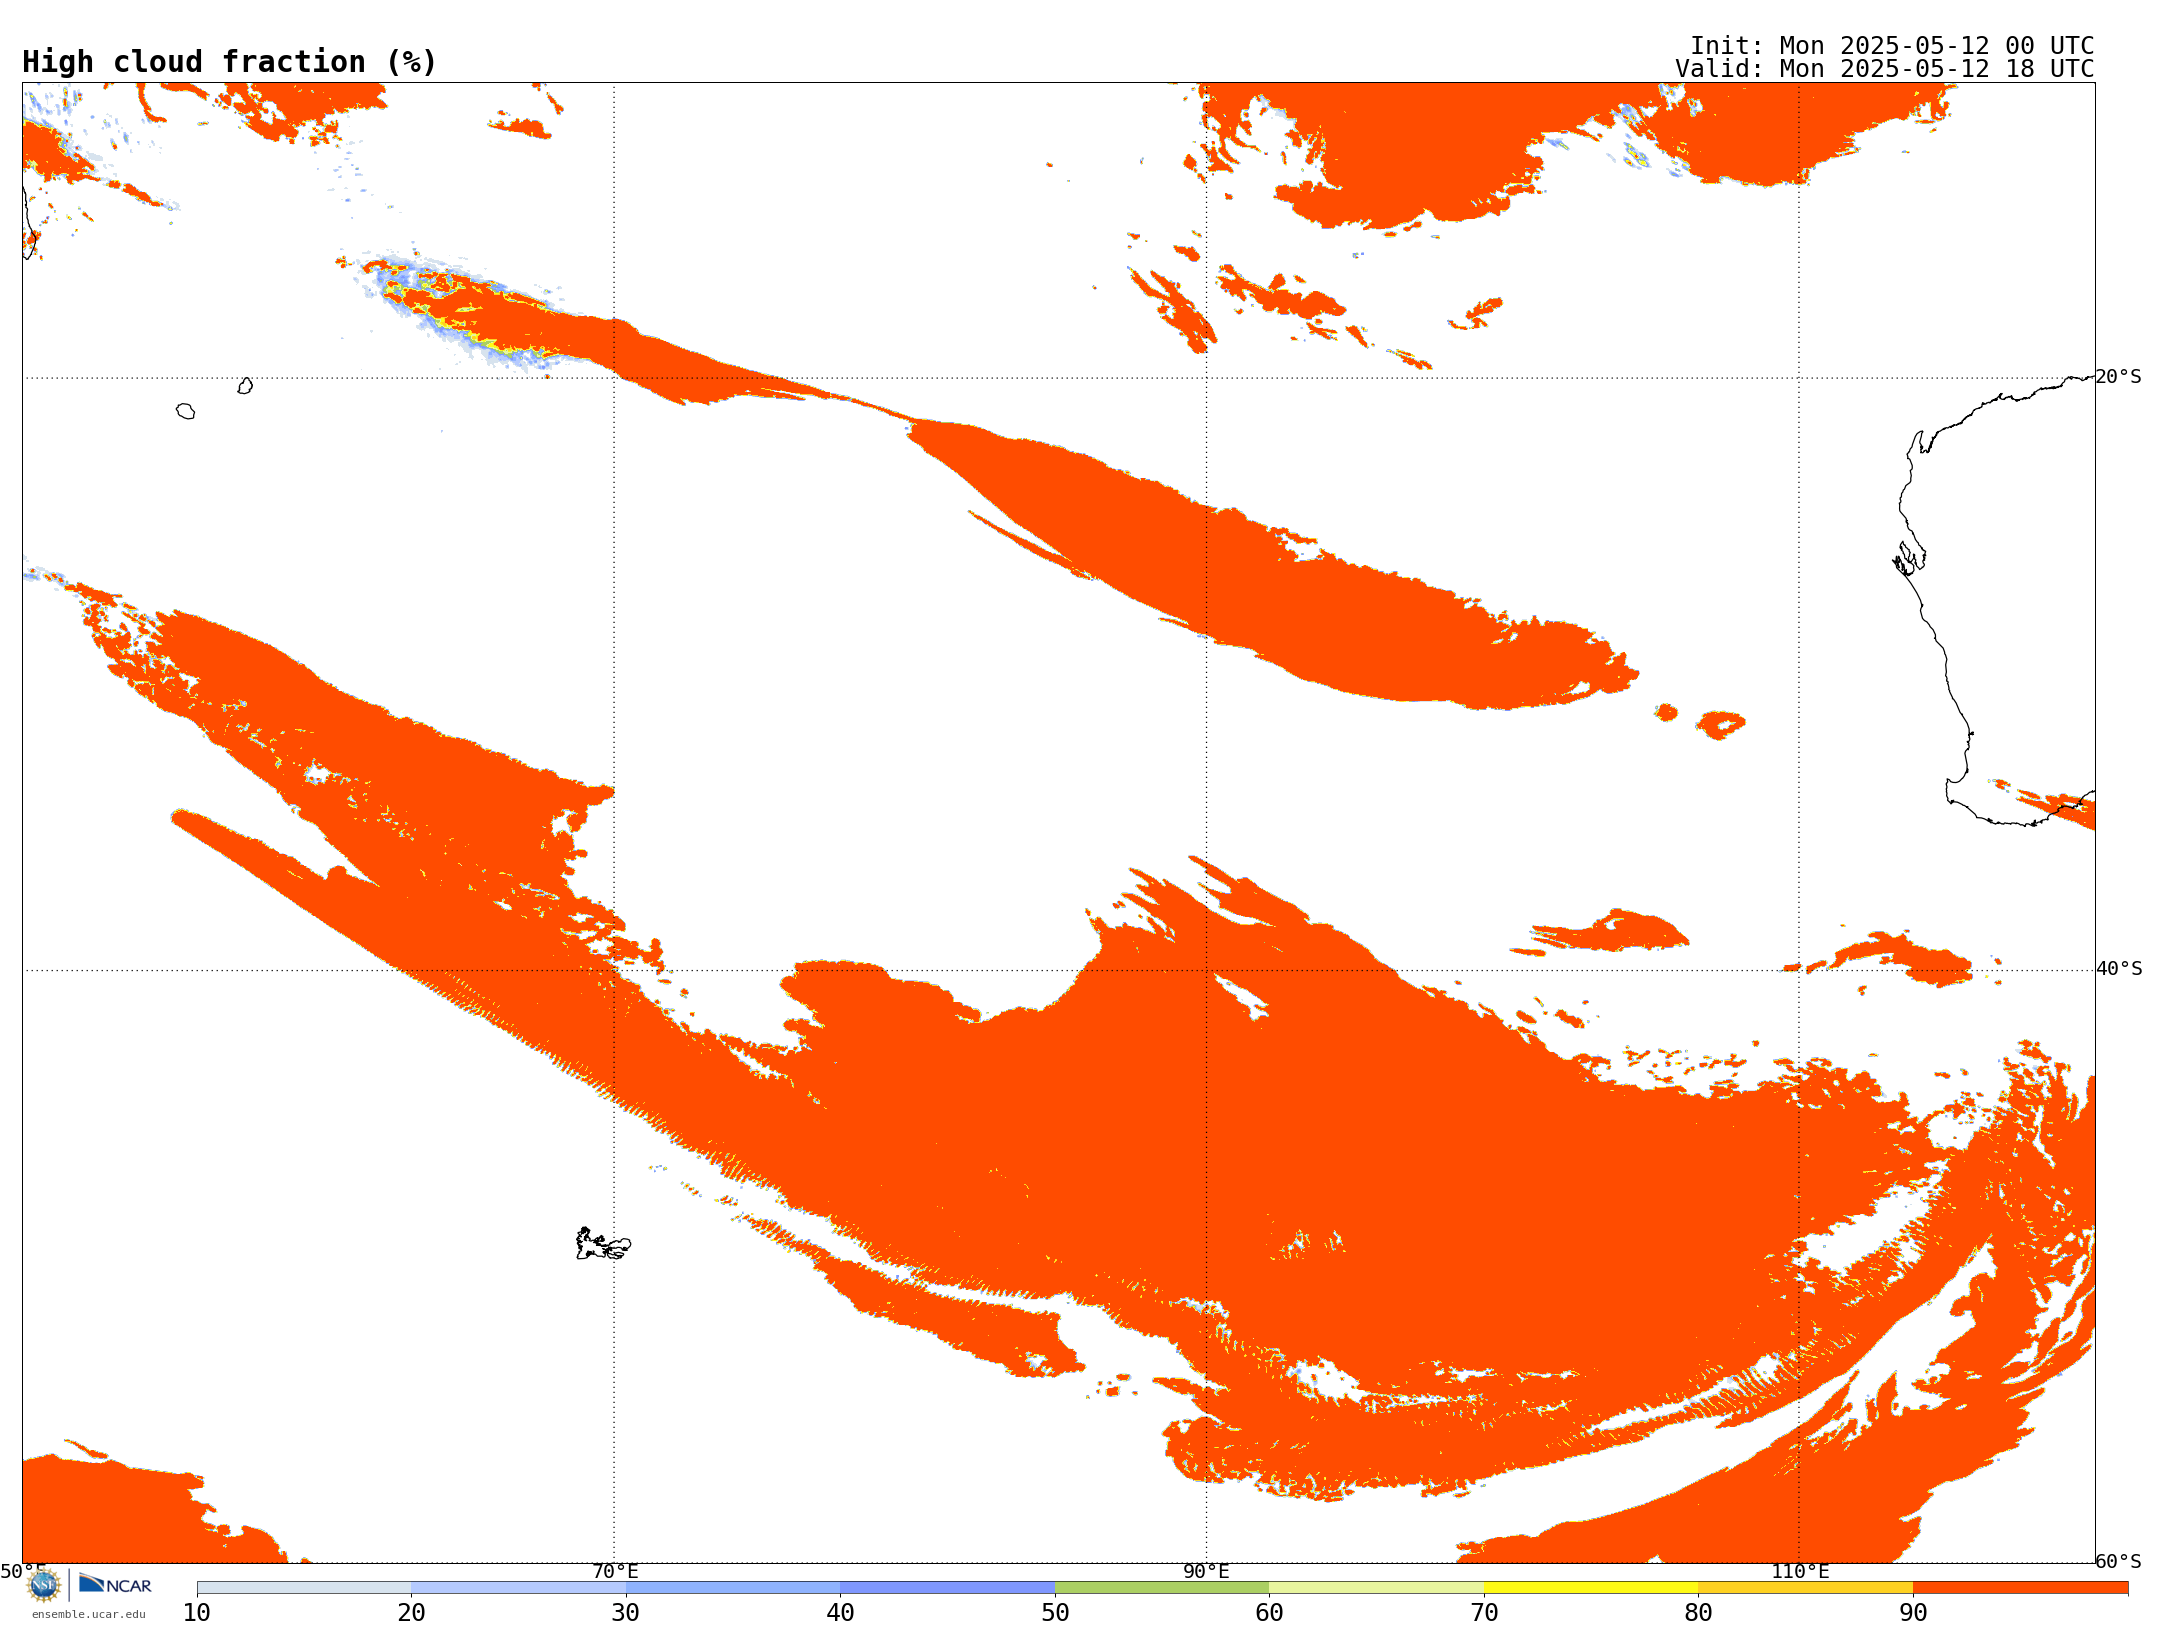Click the colorbar tick label 60
Viewport: 2160px width, 1626px height.
pos(1269,1613)
